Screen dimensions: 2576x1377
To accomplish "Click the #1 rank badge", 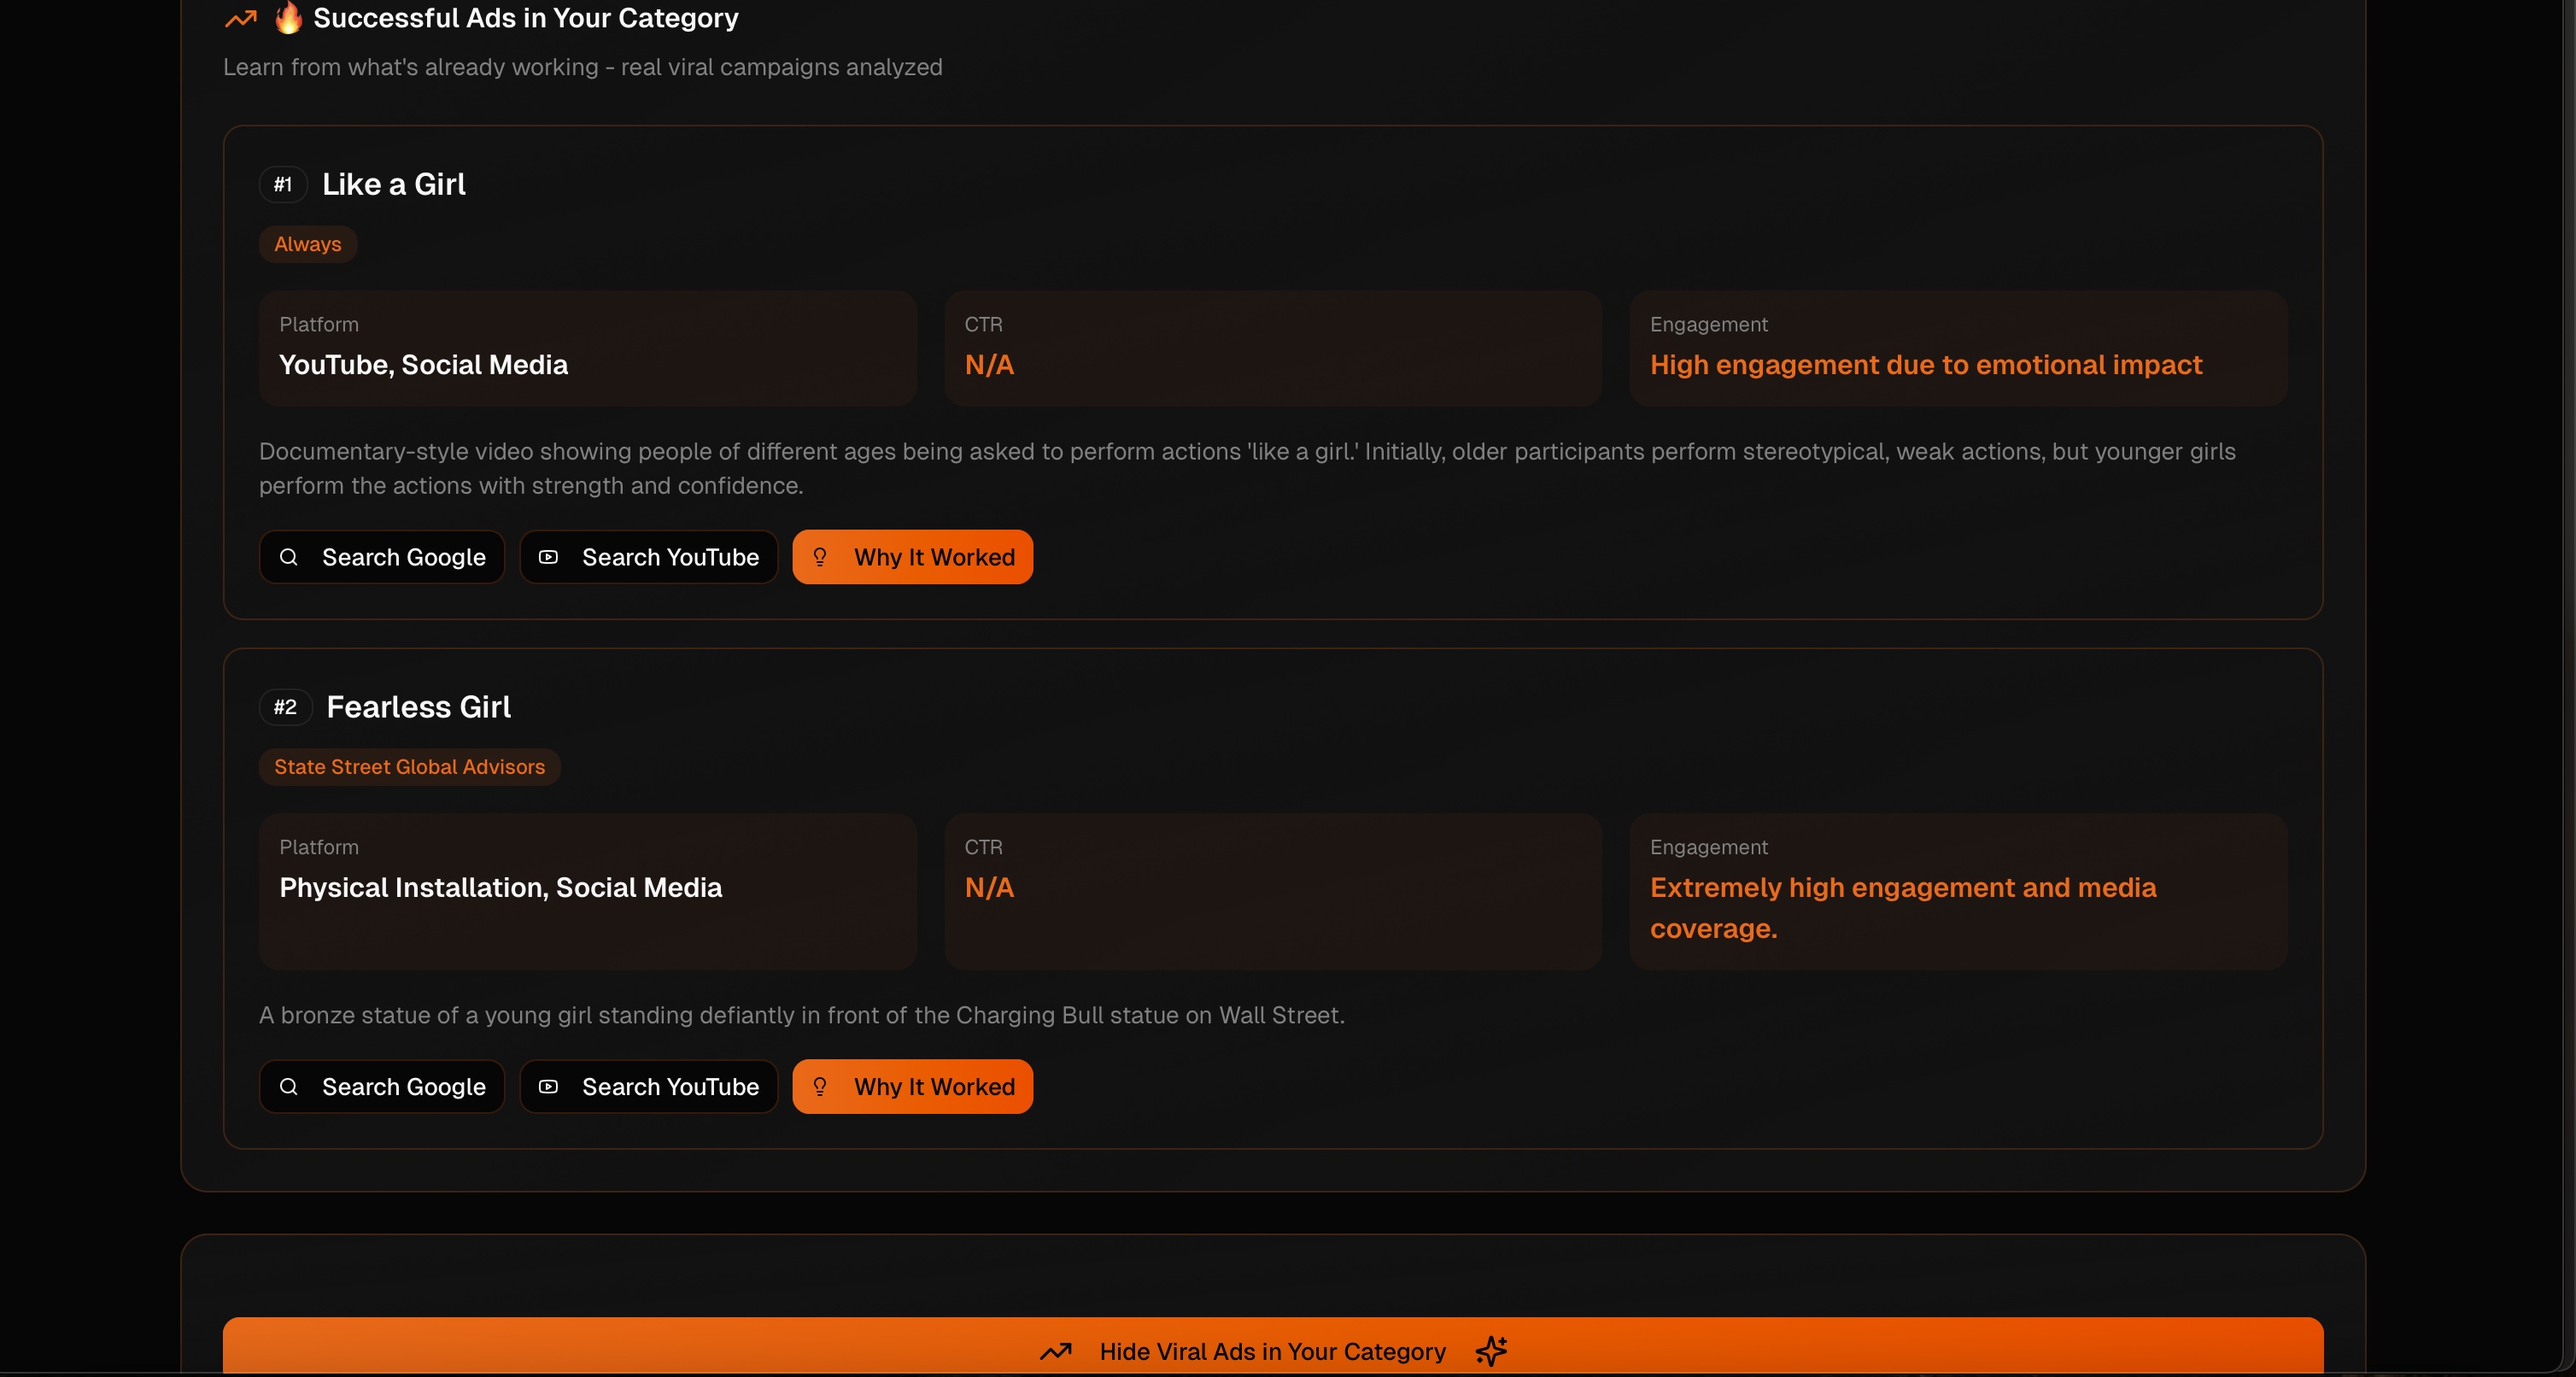I will tap(283, 184).
